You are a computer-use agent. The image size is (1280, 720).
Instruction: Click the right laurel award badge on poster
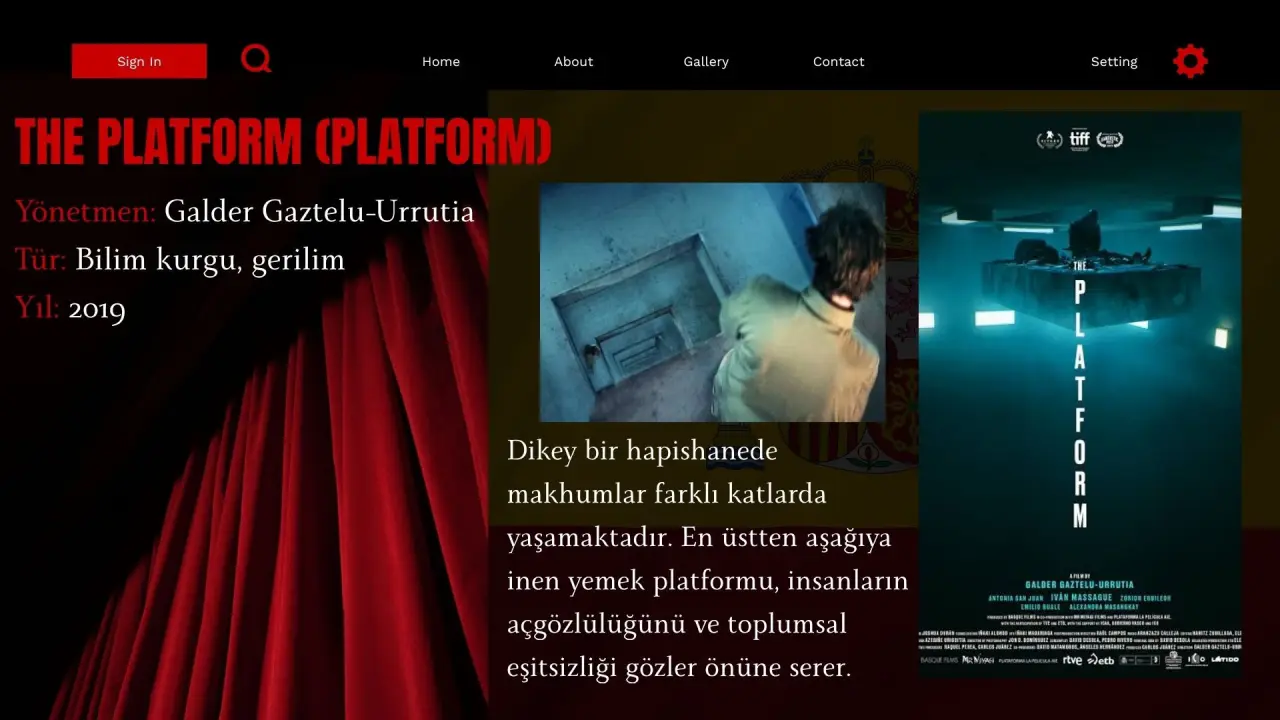(1109, 139)
